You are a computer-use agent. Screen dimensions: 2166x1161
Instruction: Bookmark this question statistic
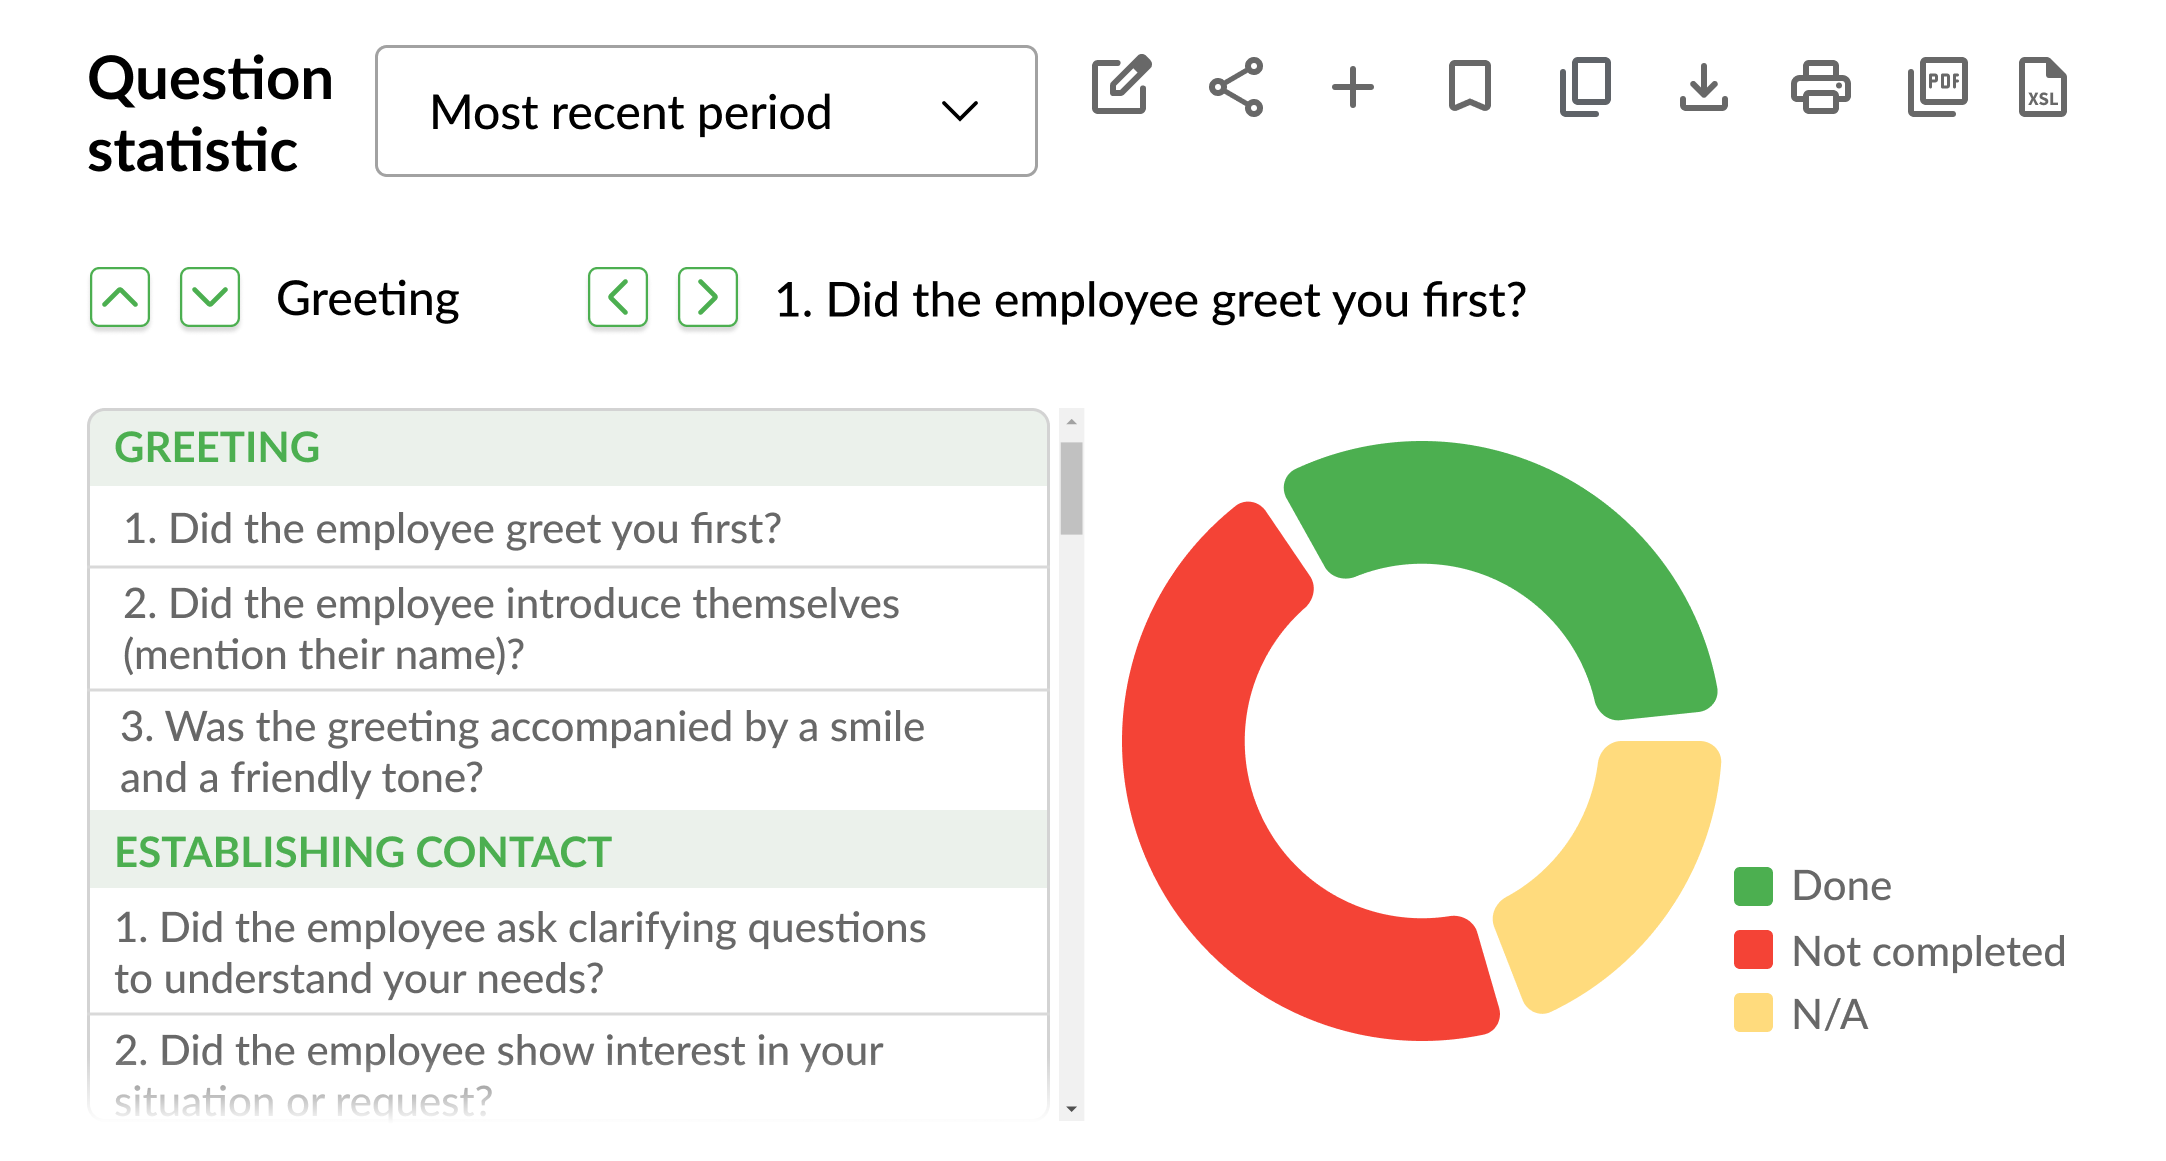[x=1469, y=87]
